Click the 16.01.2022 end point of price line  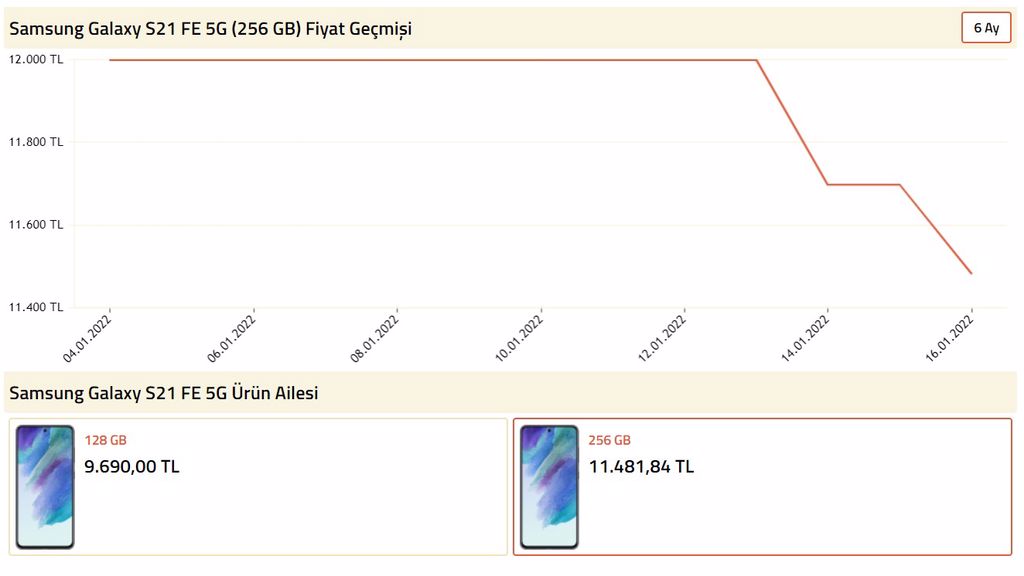(x=971, y=273)
